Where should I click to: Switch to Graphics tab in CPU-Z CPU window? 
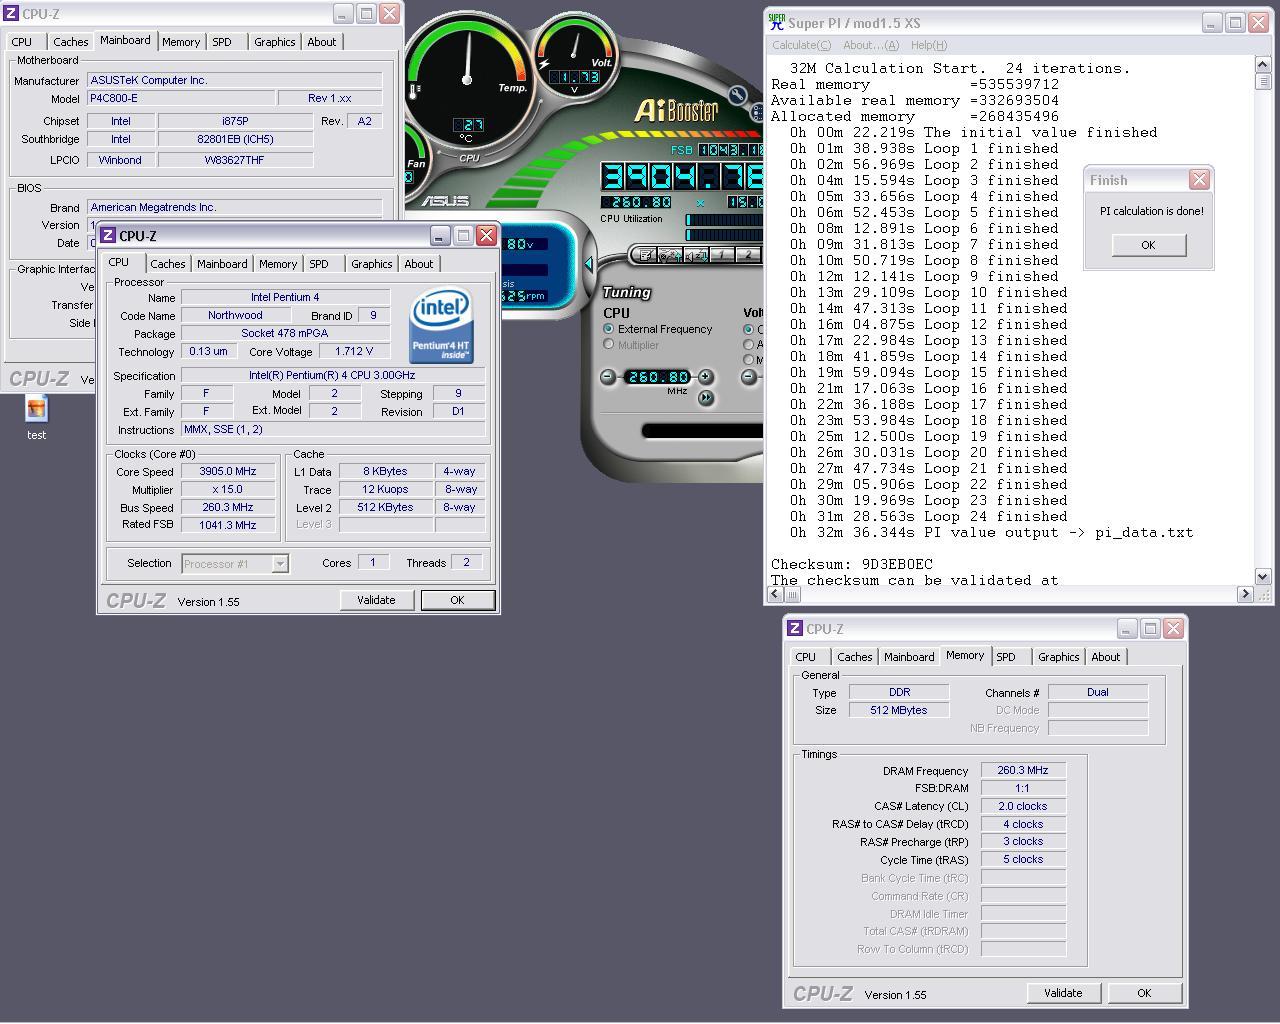pyautogui.click(x=372, y=264)
